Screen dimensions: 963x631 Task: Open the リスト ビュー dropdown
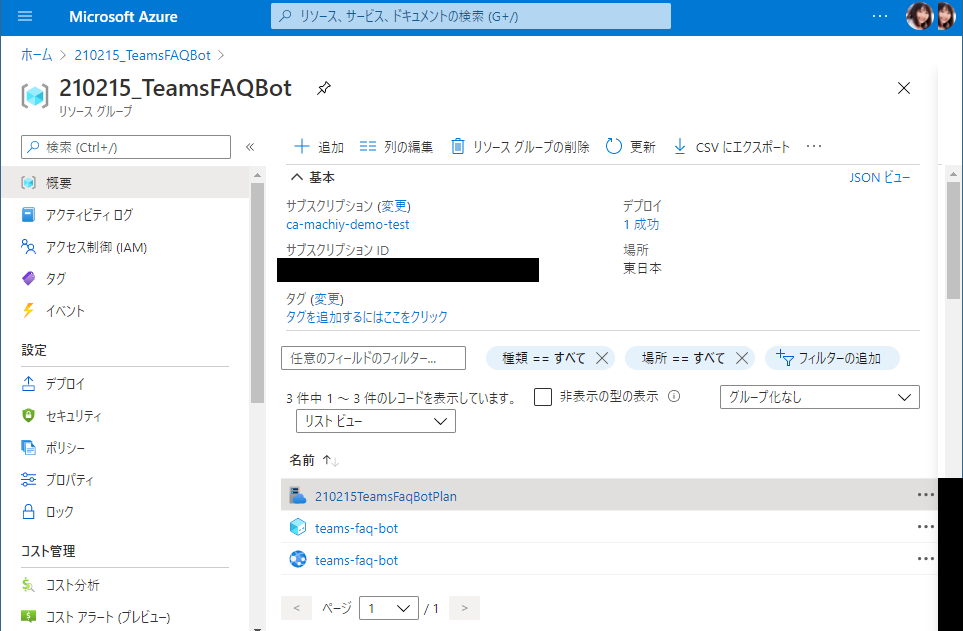coord(376,421)
